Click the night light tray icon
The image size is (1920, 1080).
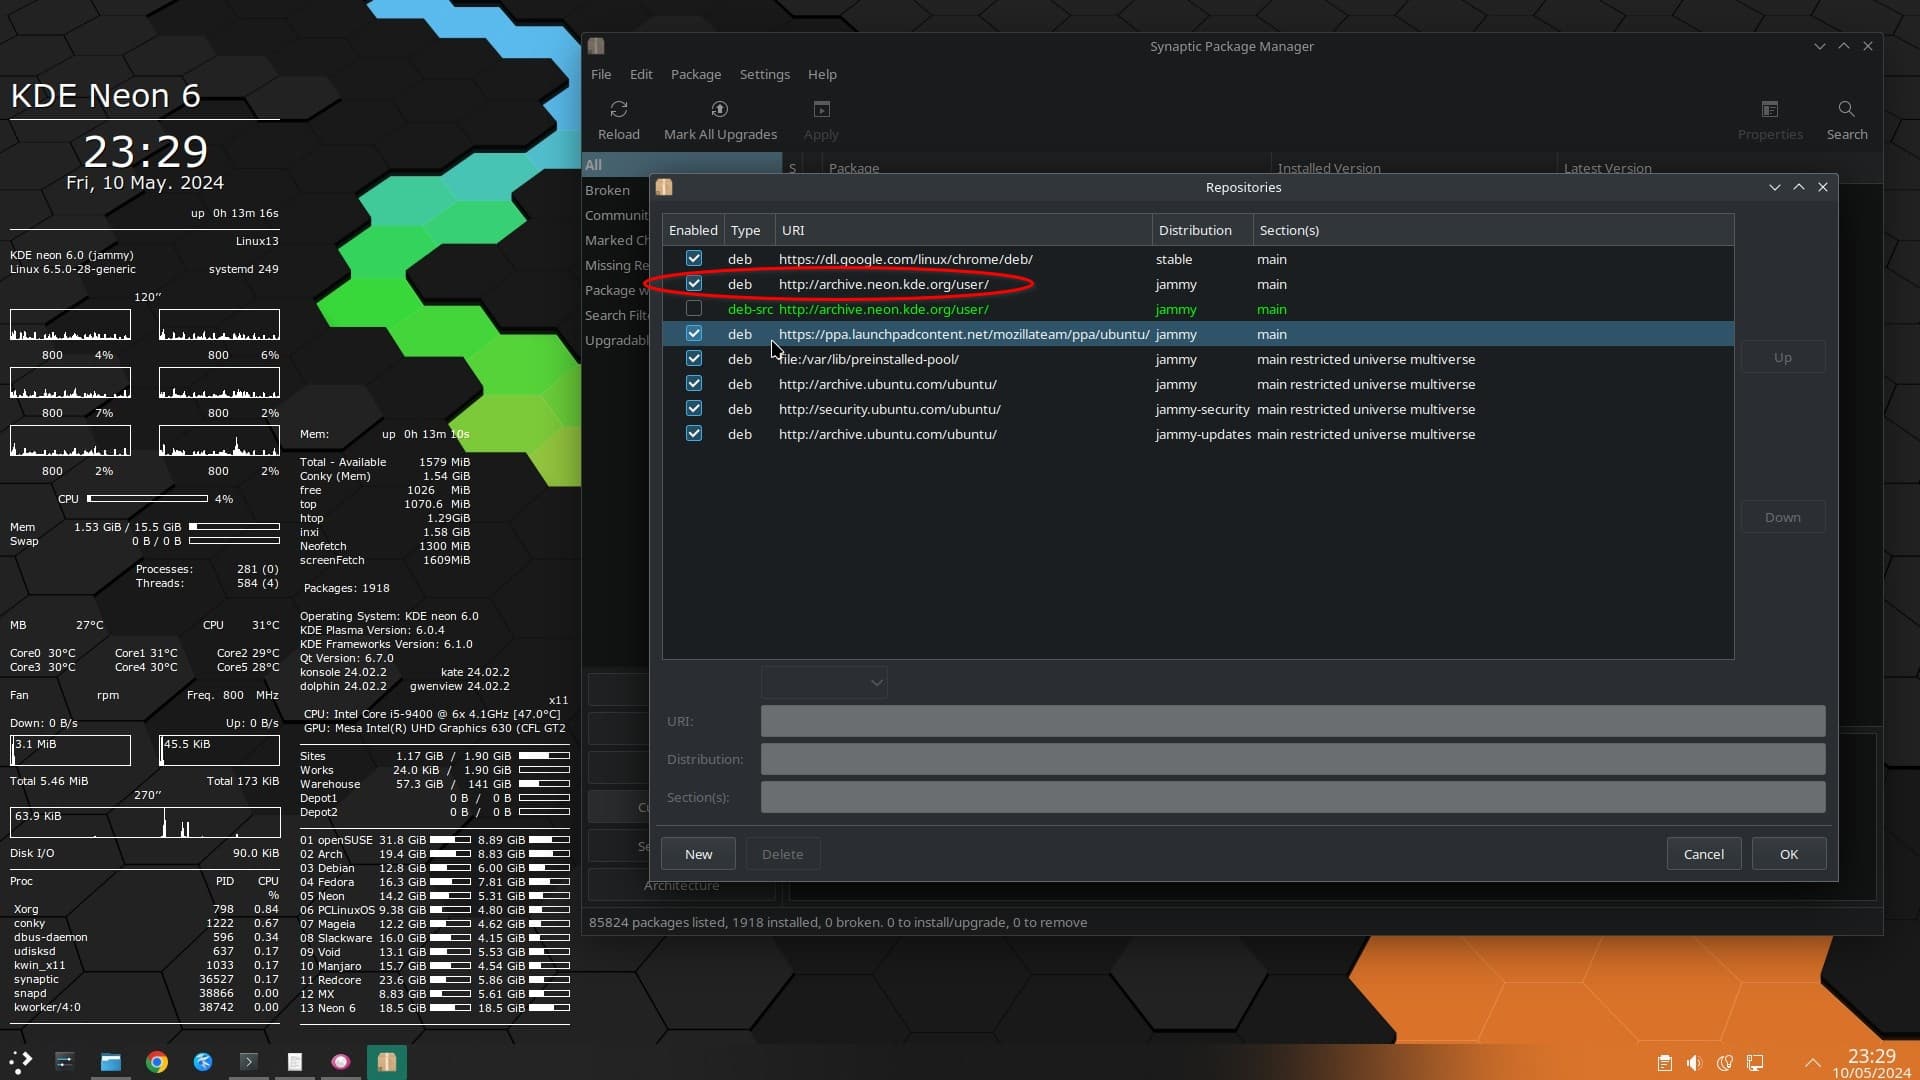(x=1724, y=1062)
